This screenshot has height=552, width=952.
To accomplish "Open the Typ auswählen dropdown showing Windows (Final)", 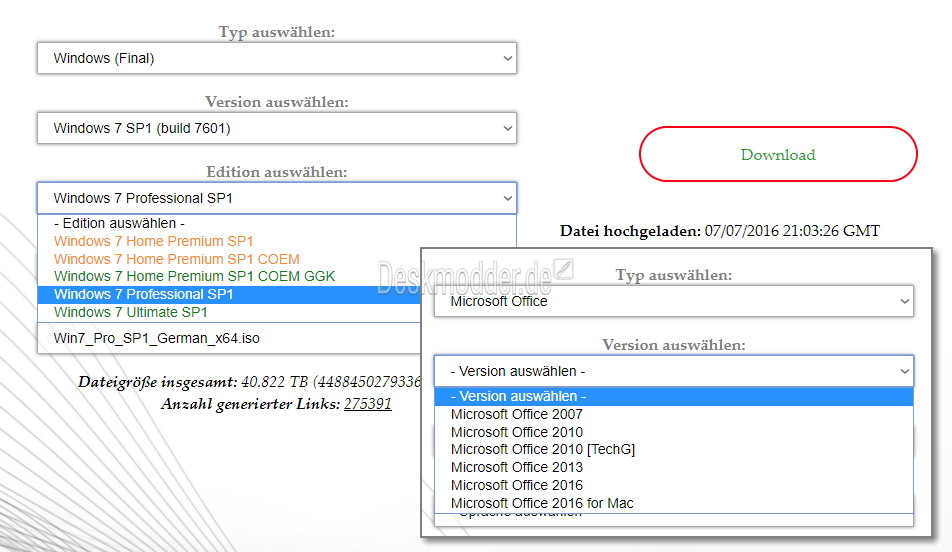I will click(x=277, y=58).
